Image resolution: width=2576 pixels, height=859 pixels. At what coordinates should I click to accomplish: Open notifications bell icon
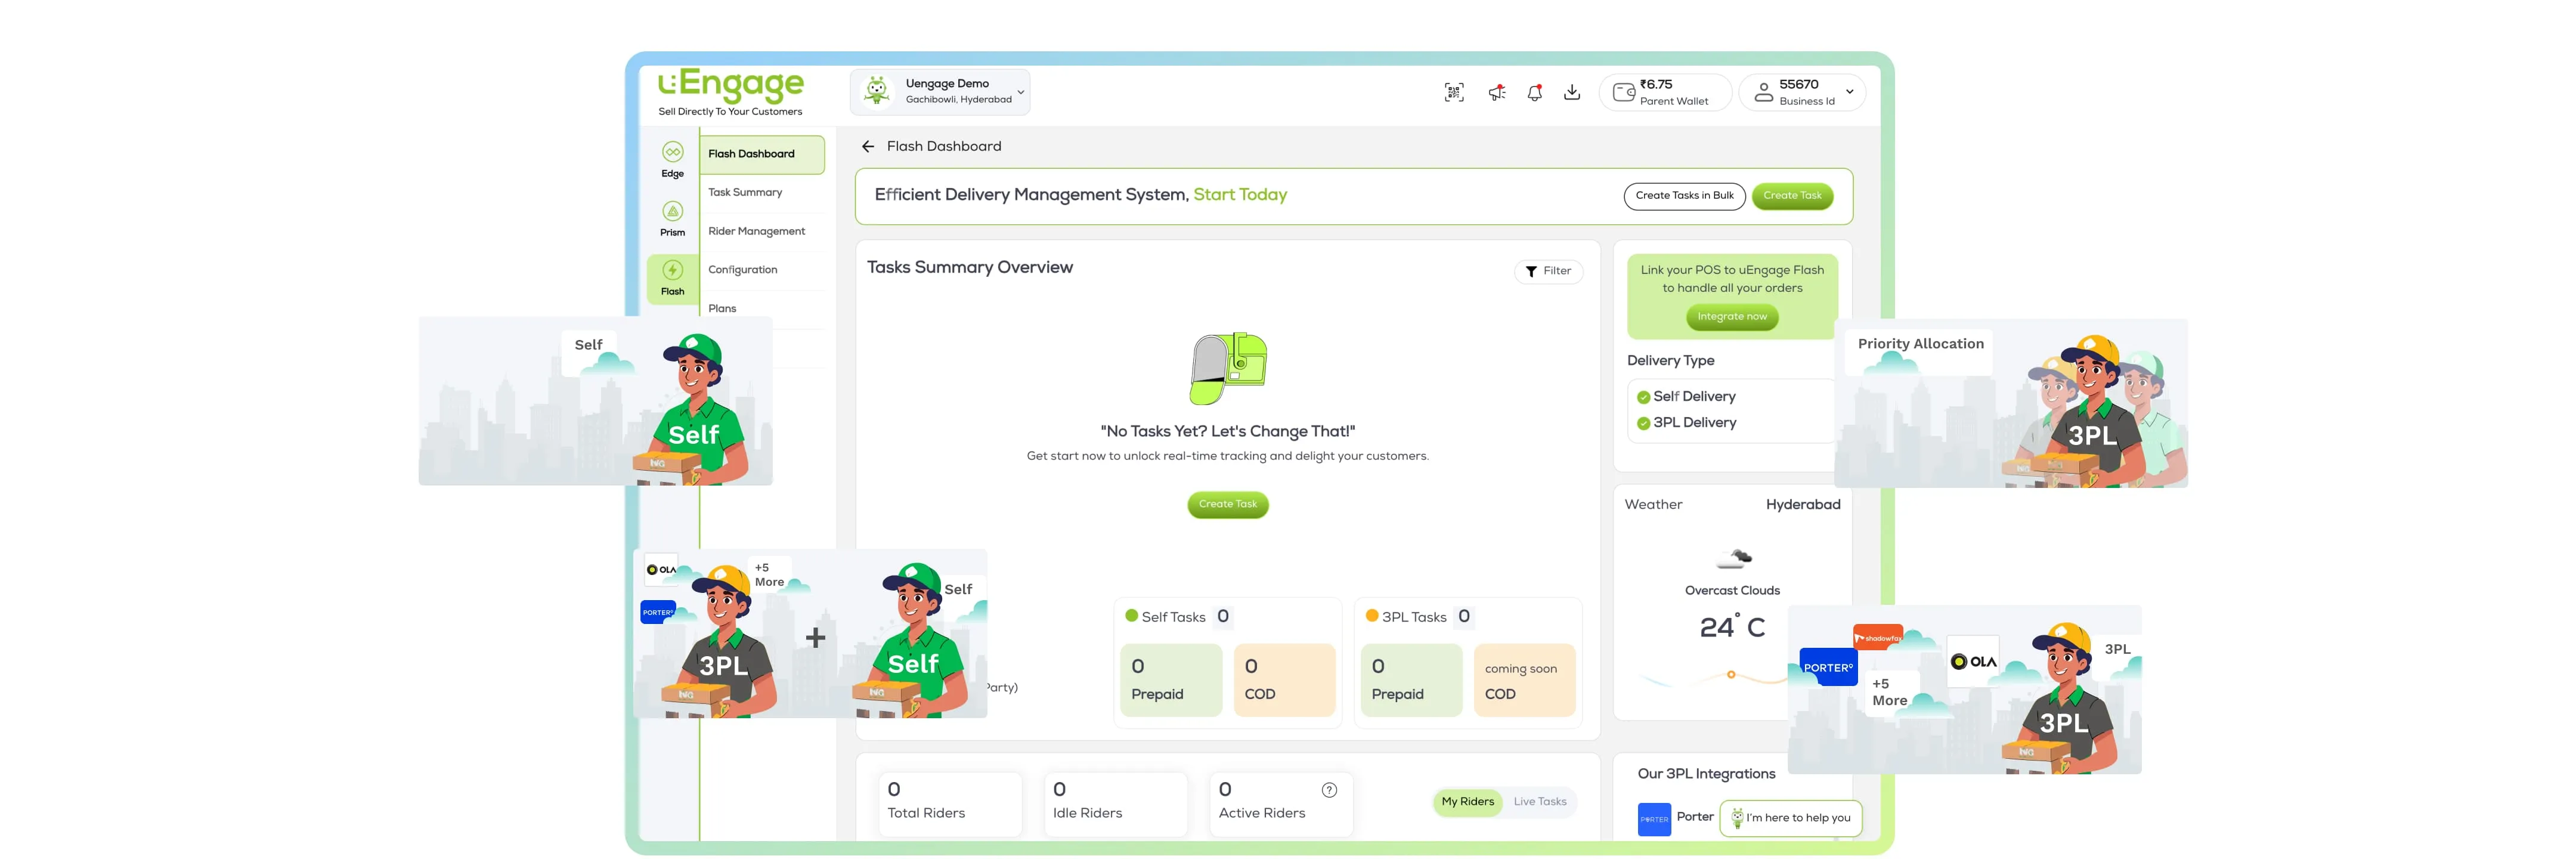1534,93
